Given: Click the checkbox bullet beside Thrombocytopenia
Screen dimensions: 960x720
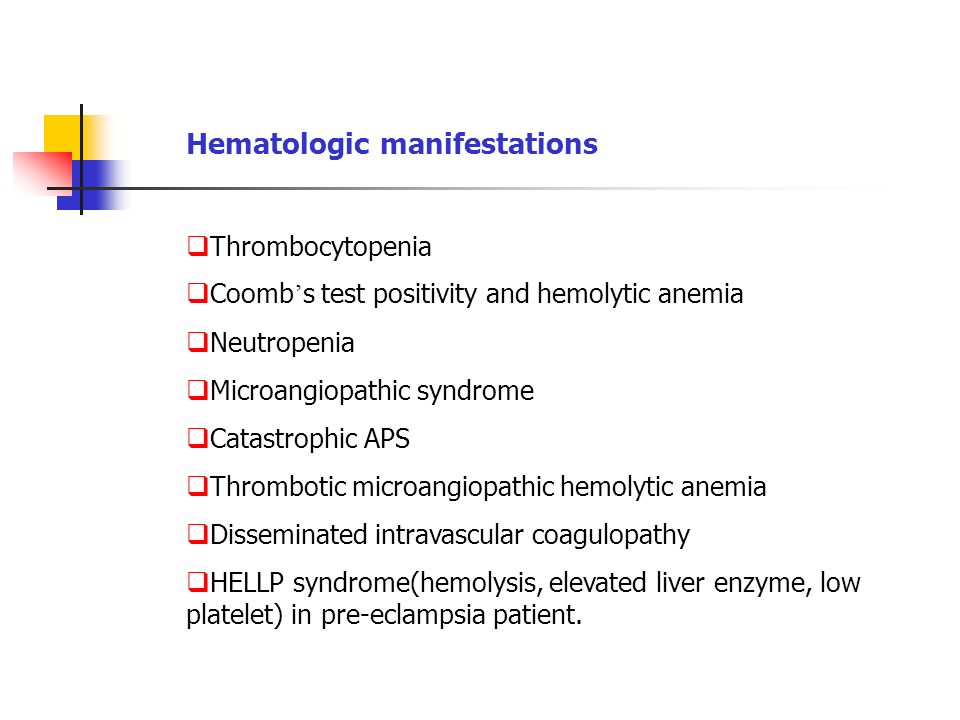Looking at the screenshot, I should point(197,246).
